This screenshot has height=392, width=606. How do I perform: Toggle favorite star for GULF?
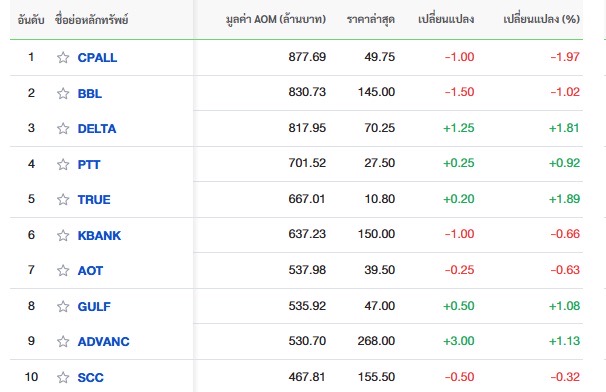click(x=63, y=307)
